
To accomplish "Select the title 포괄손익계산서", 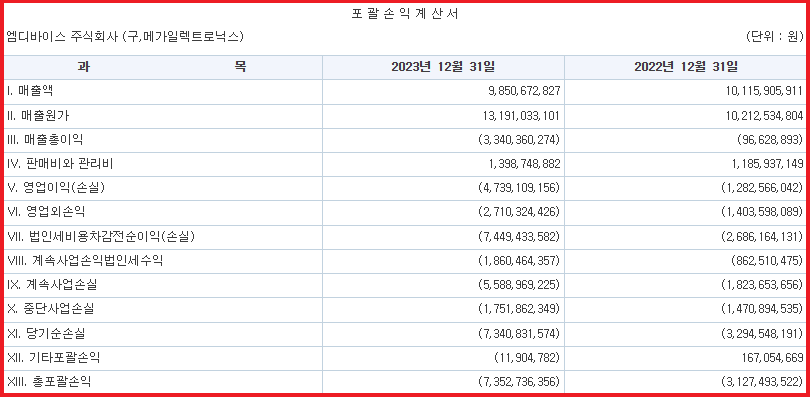I will tap(404, 14).
